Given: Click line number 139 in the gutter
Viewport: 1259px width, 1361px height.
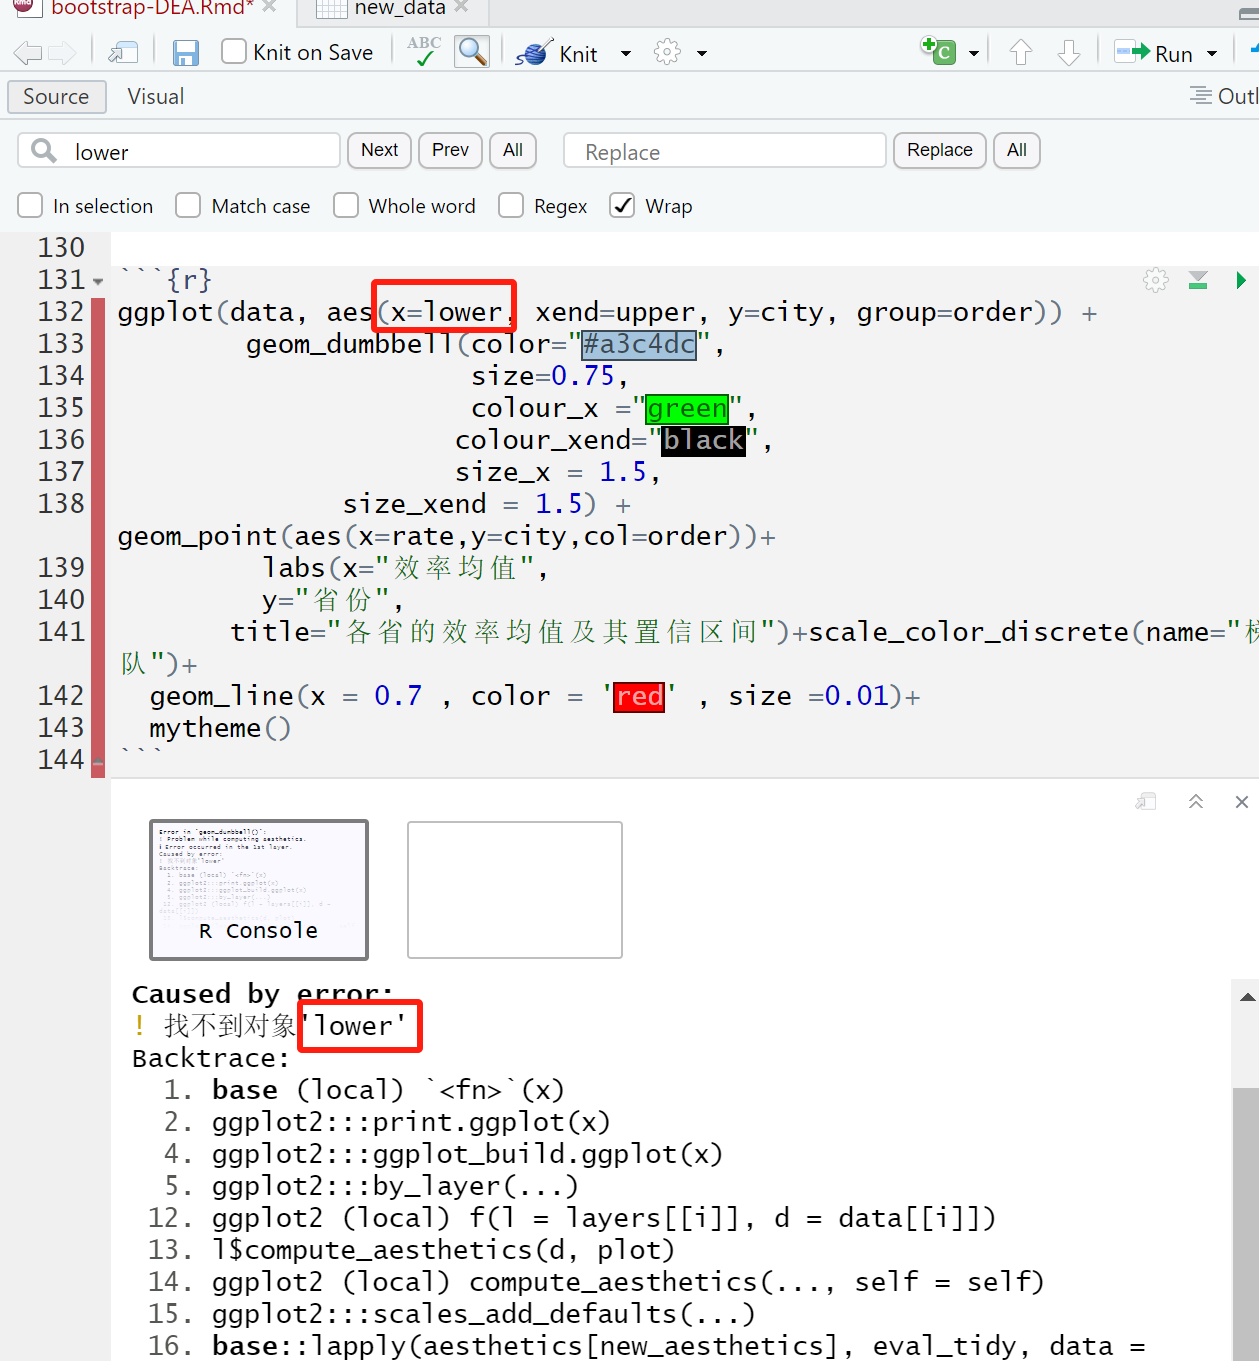Looking at the screenshot, I should point(61,568).
